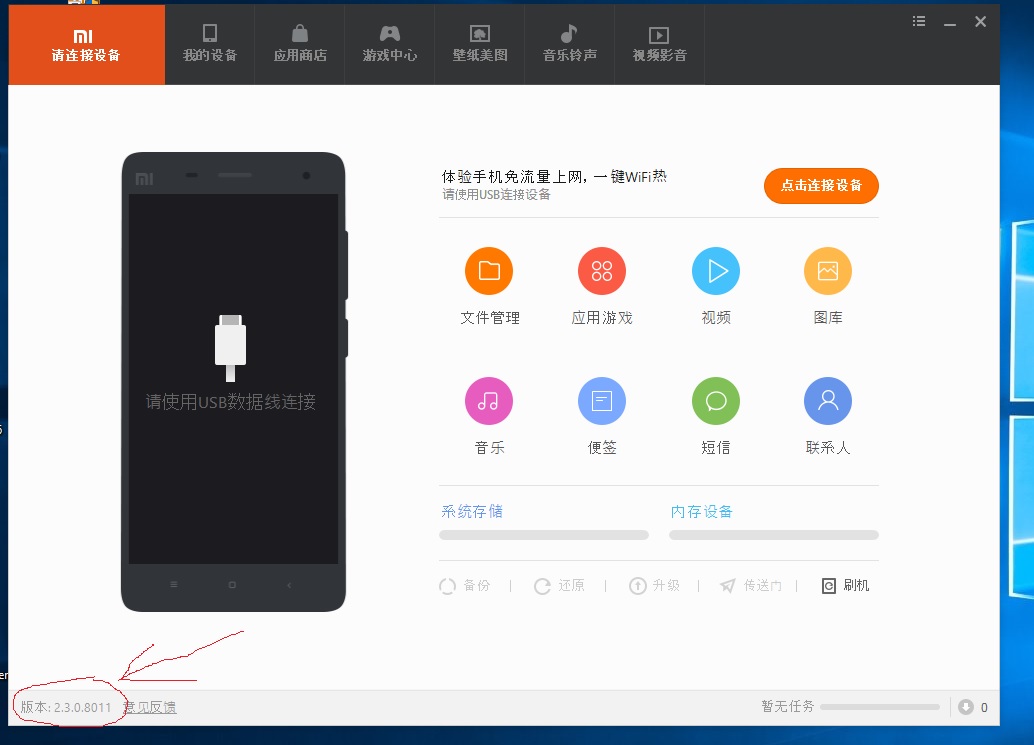Click the 暂无任务 task progress bar

[x=880, y=707]
